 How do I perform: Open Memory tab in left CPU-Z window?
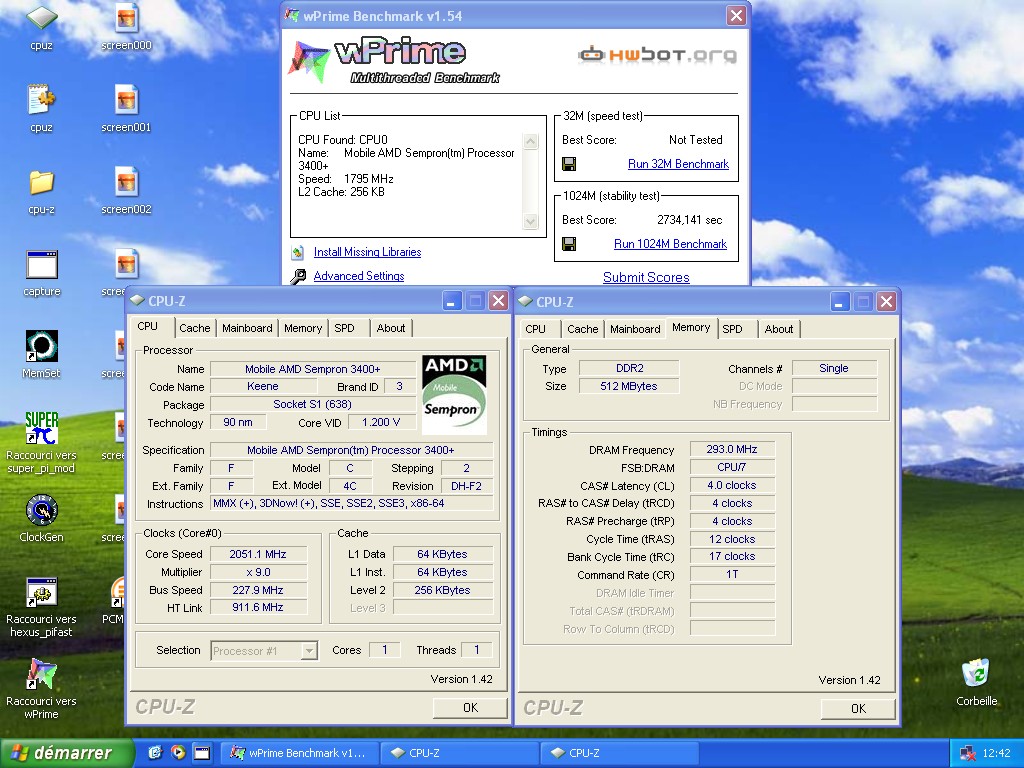(302, 328)
